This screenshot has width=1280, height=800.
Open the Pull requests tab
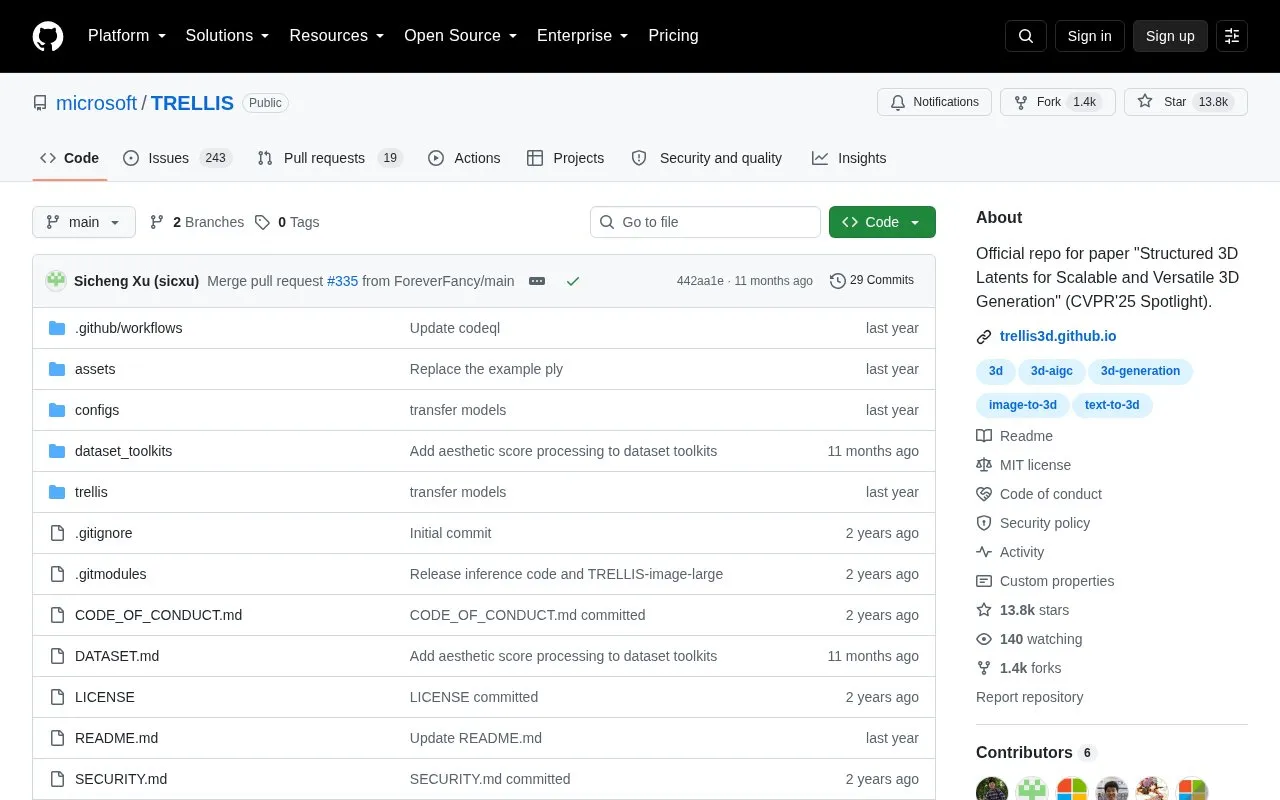coord(330,158)
